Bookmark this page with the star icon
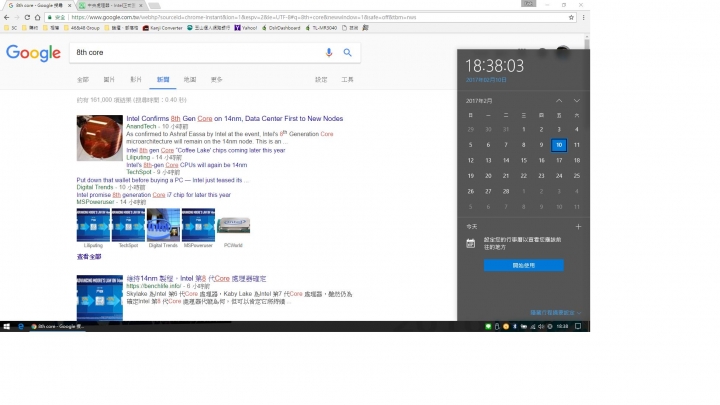 point(571,17)
